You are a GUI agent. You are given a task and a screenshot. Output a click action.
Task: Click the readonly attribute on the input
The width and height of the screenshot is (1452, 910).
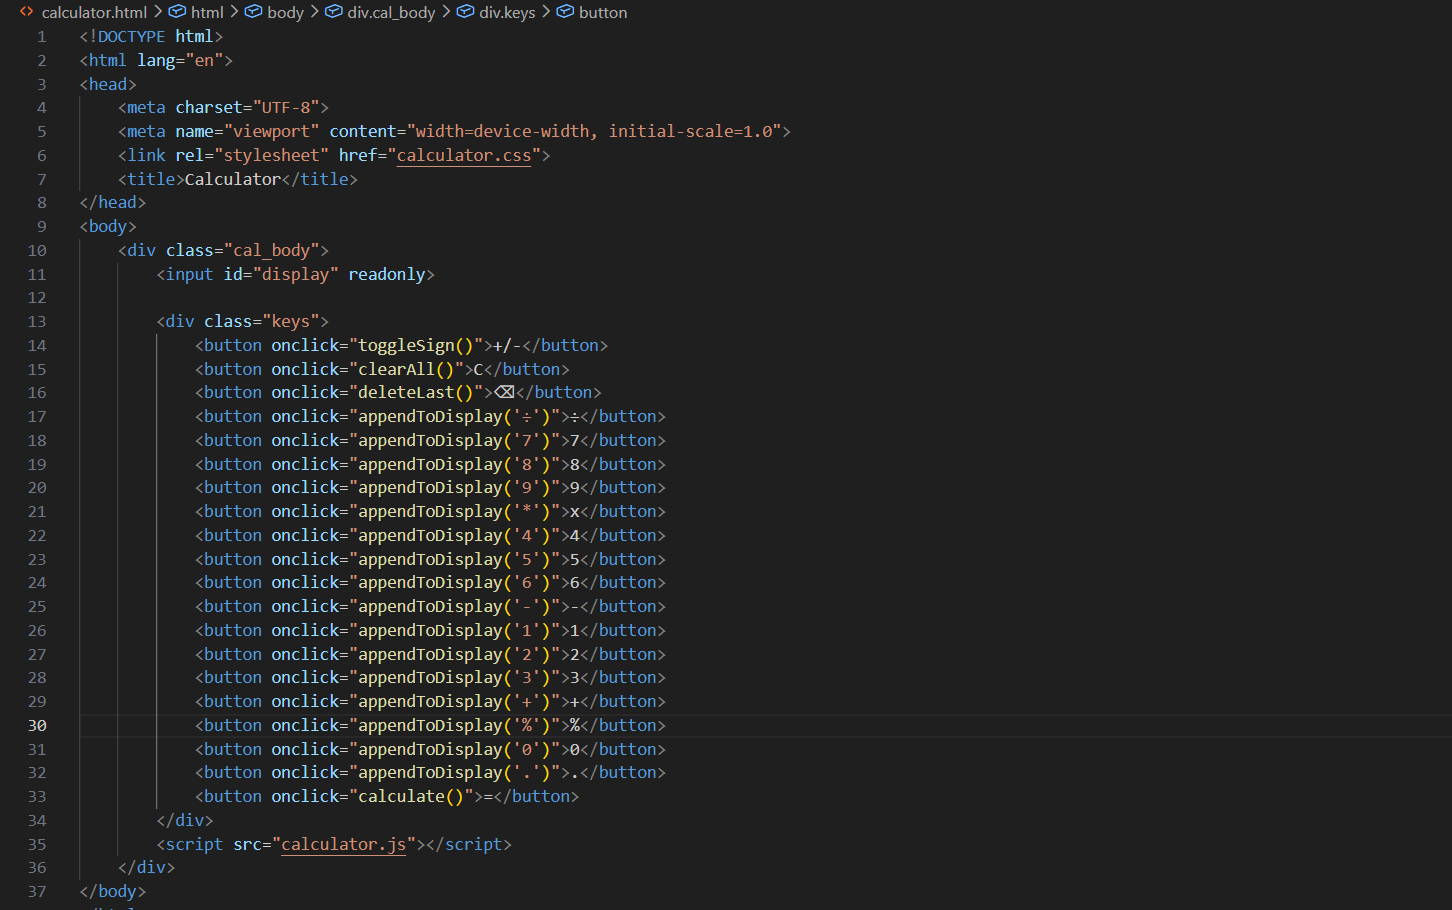[x=387, y=274]
